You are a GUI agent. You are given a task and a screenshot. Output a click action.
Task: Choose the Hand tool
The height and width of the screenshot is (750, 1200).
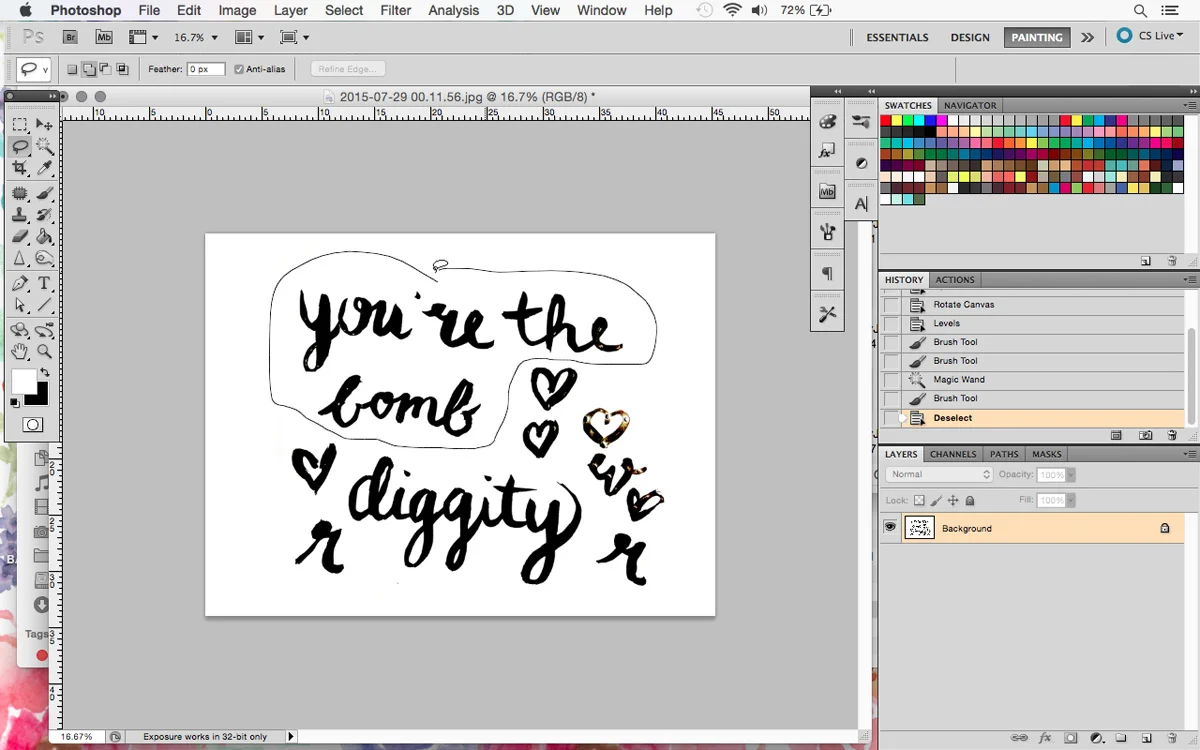20,351
